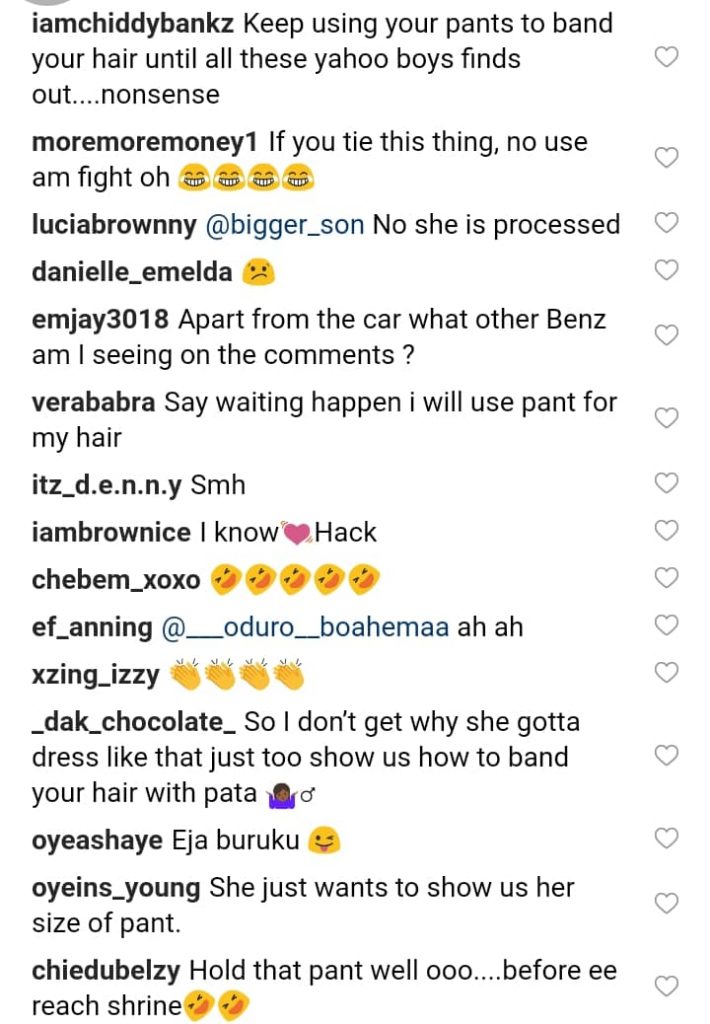
Task: Like itz_d.e.n.n.y's Smh comment
Action: point(665,484)
